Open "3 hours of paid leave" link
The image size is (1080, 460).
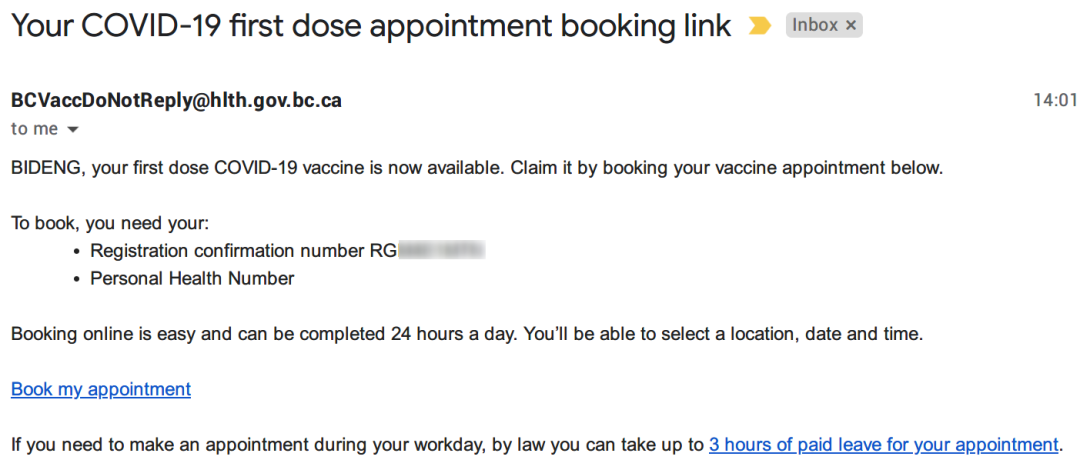pyautogui.click(x=883, y=444)
